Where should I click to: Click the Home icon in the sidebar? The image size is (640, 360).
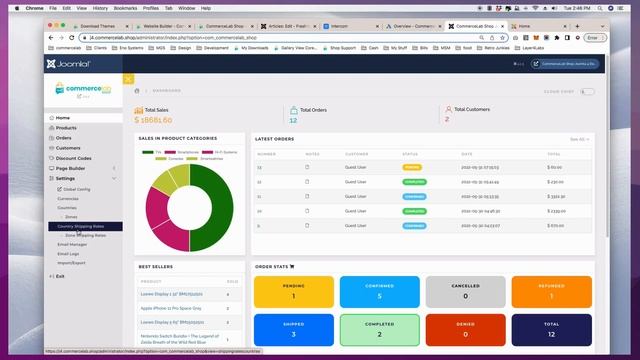pos(52,118)
